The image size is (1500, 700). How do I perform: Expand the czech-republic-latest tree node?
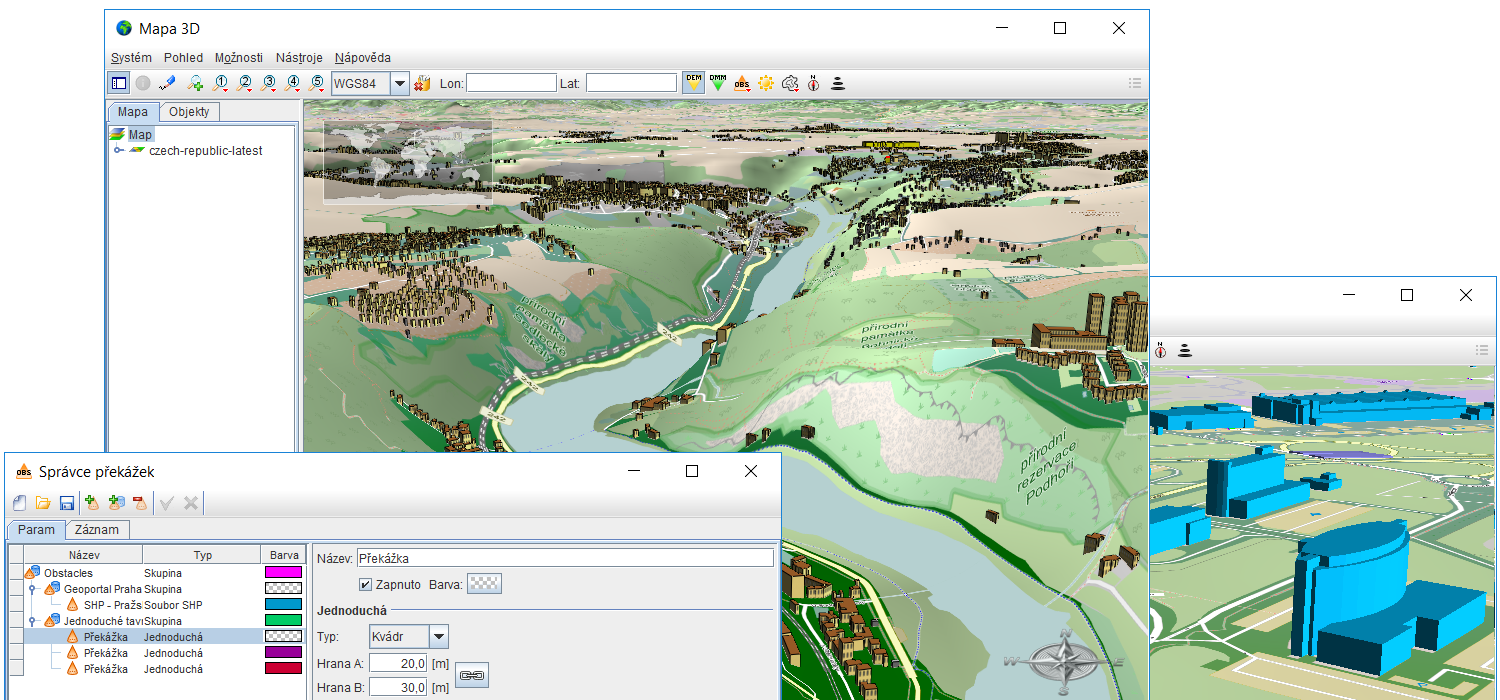pyautogui.click(x=119, y=151)
